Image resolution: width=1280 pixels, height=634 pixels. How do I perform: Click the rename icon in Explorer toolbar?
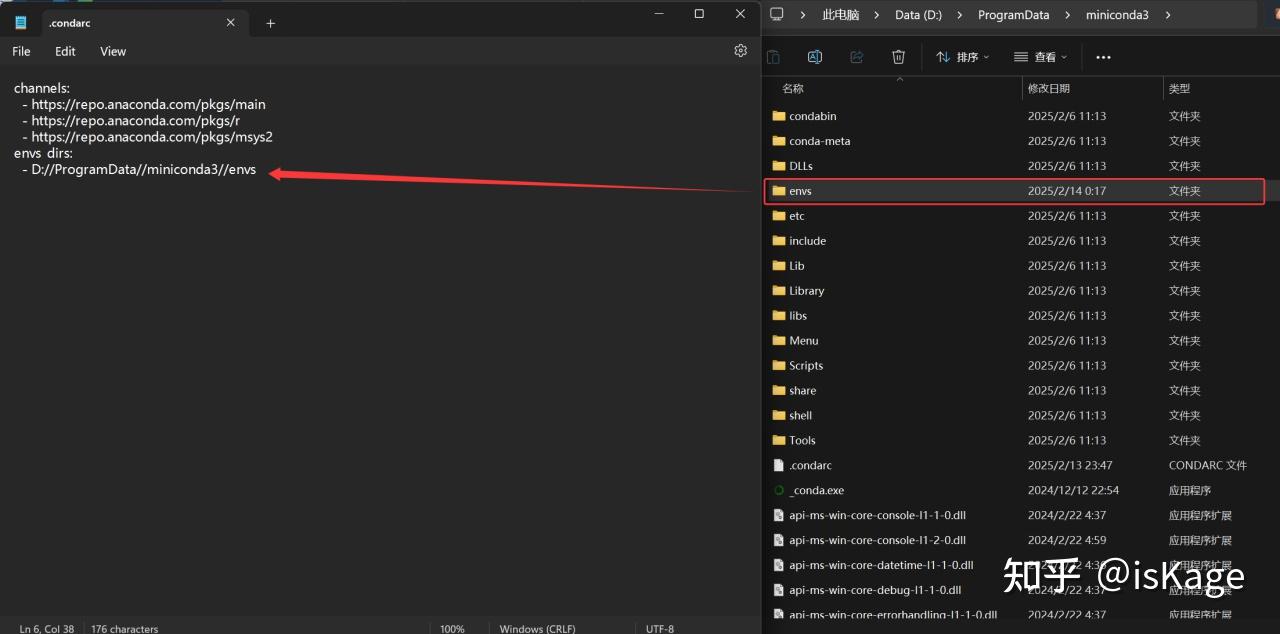tap(814, 57)
